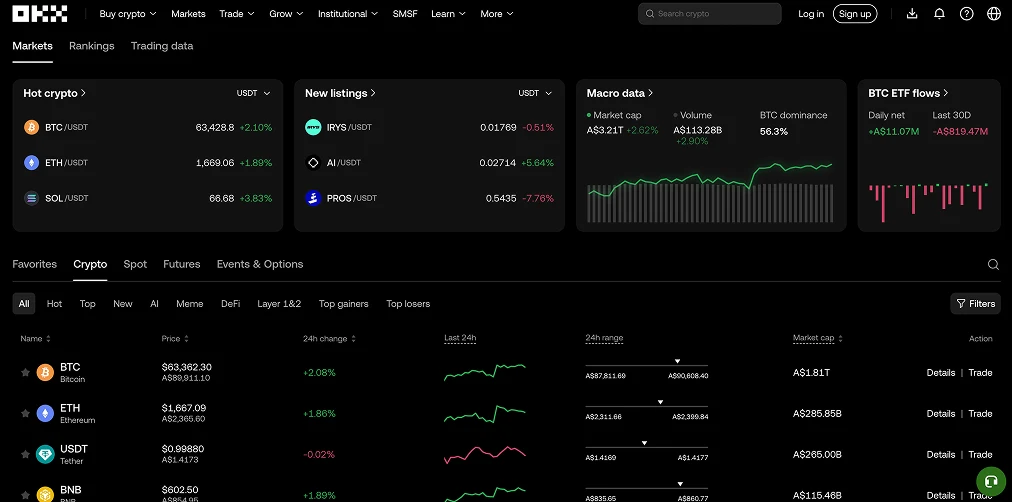Expand the Grow dropdown menu
The width and height of the screenshot is (1012, 502).
tap(286, 14)
